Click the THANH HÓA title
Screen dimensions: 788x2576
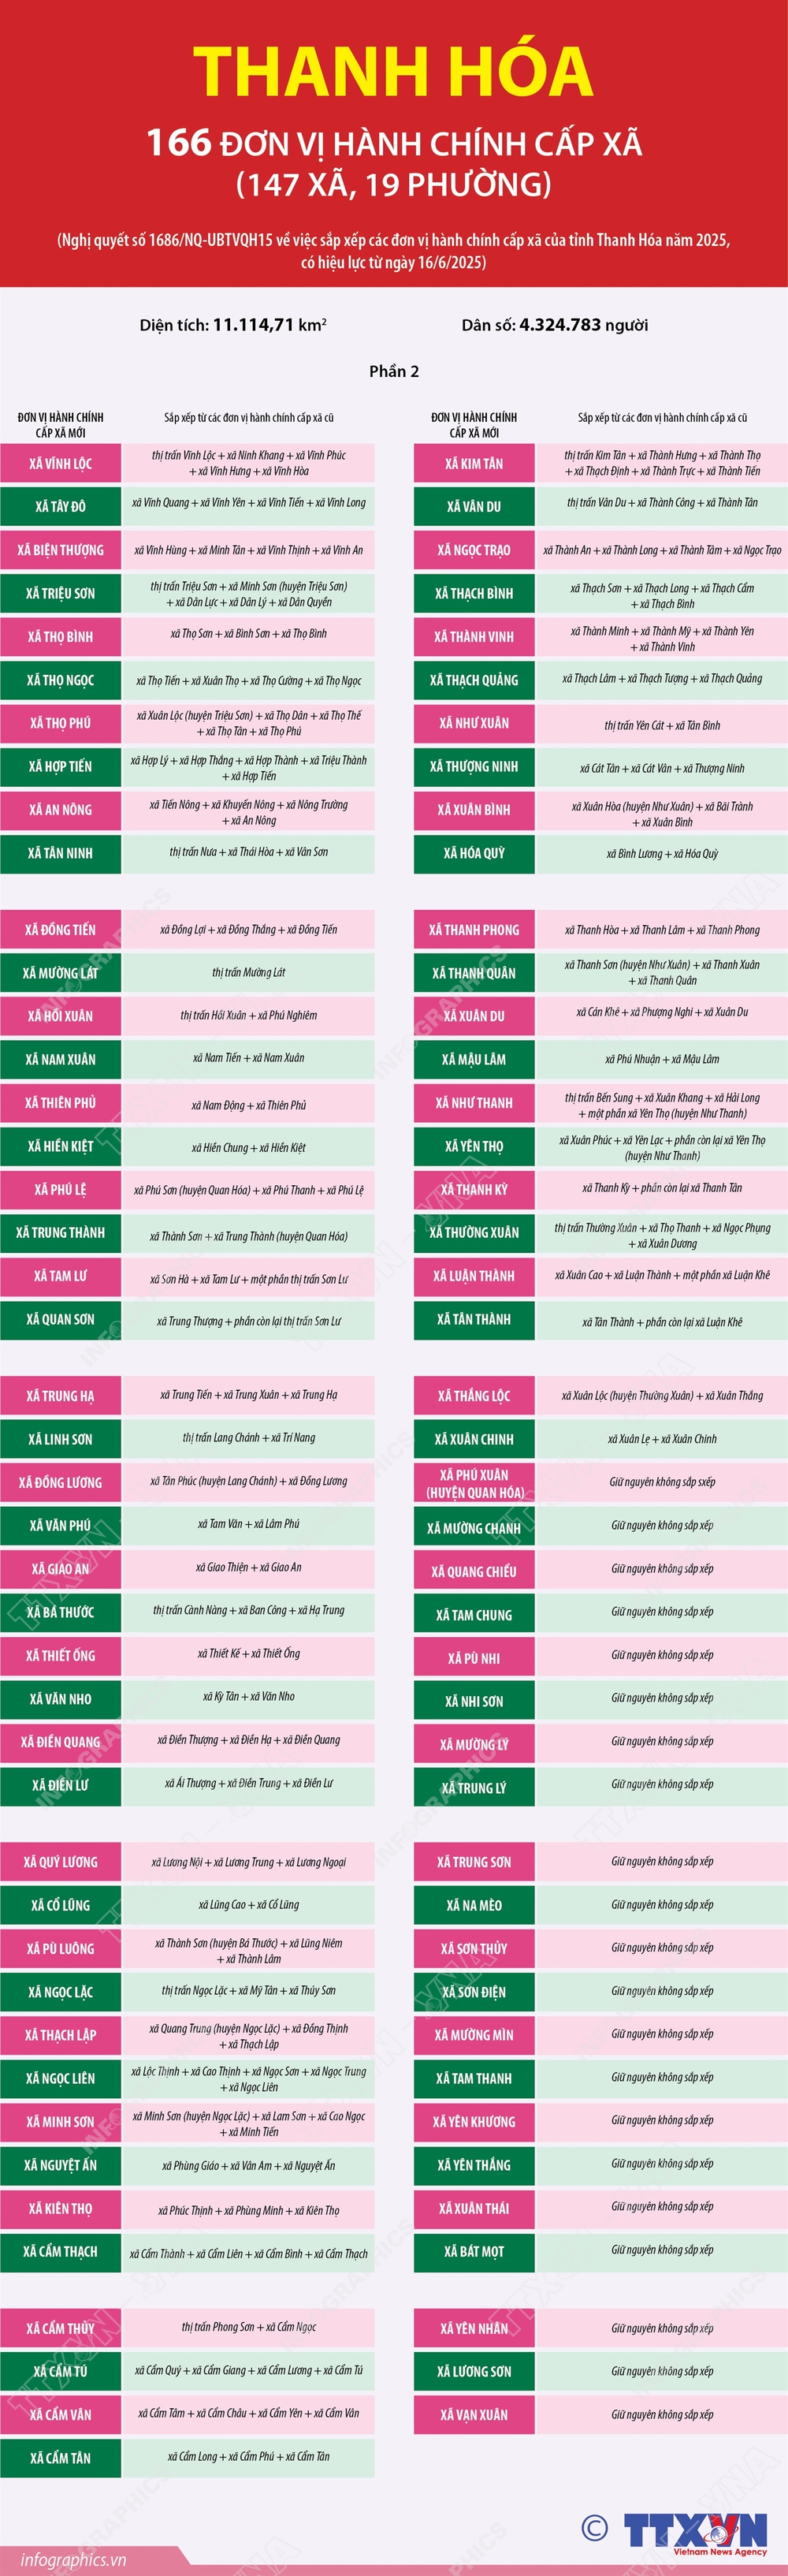tap(394, 71)
